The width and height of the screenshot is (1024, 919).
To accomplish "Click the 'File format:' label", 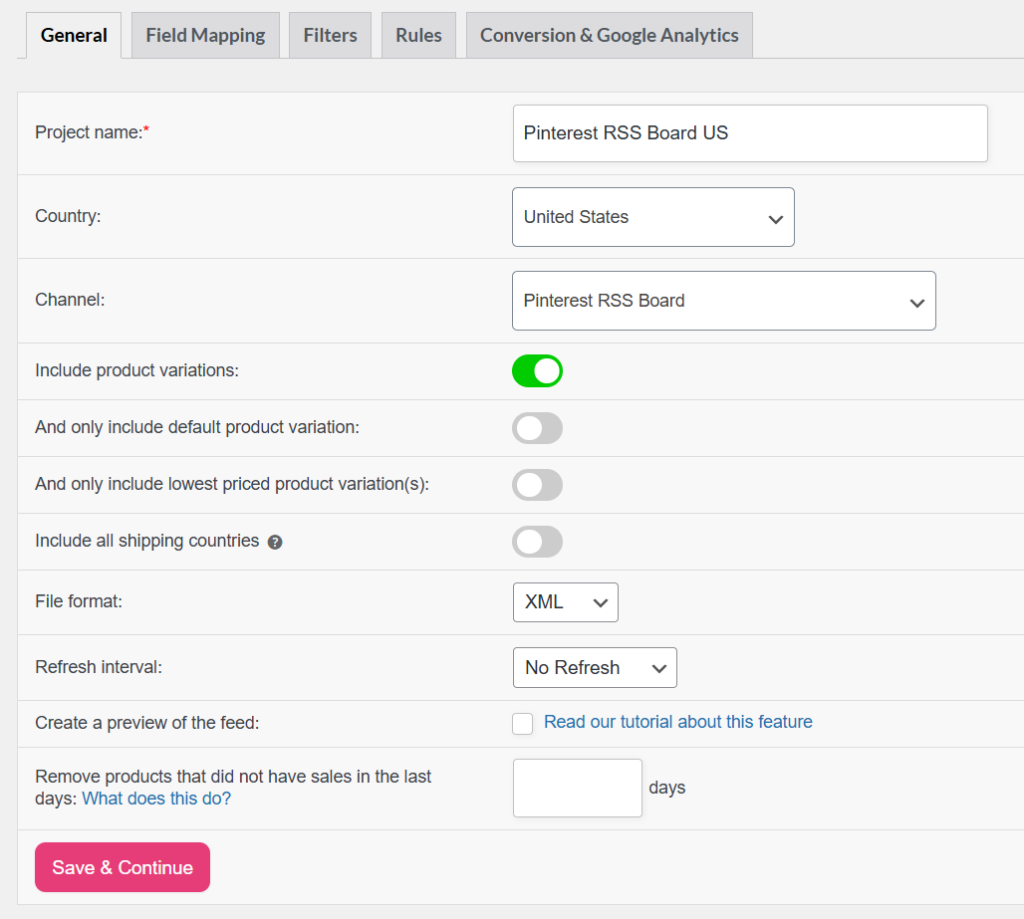I will click(x=79, y=601).
